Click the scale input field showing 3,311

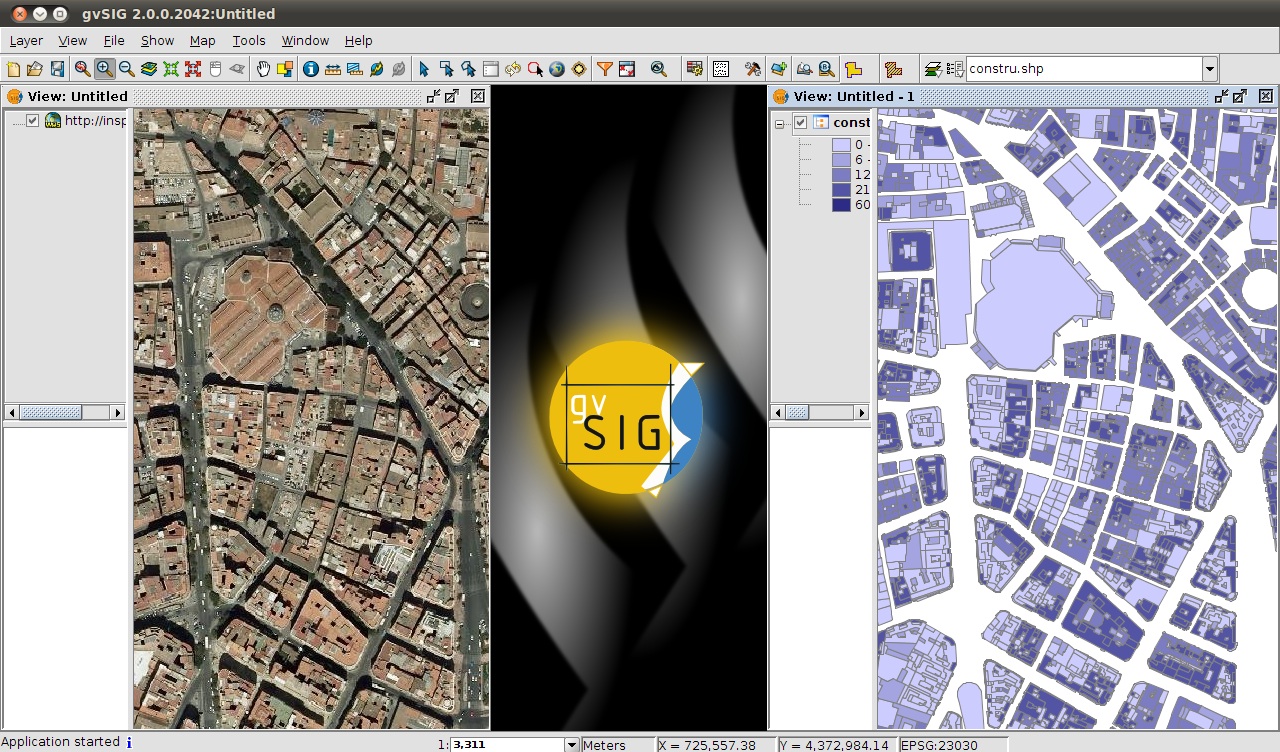coord(506,745)
